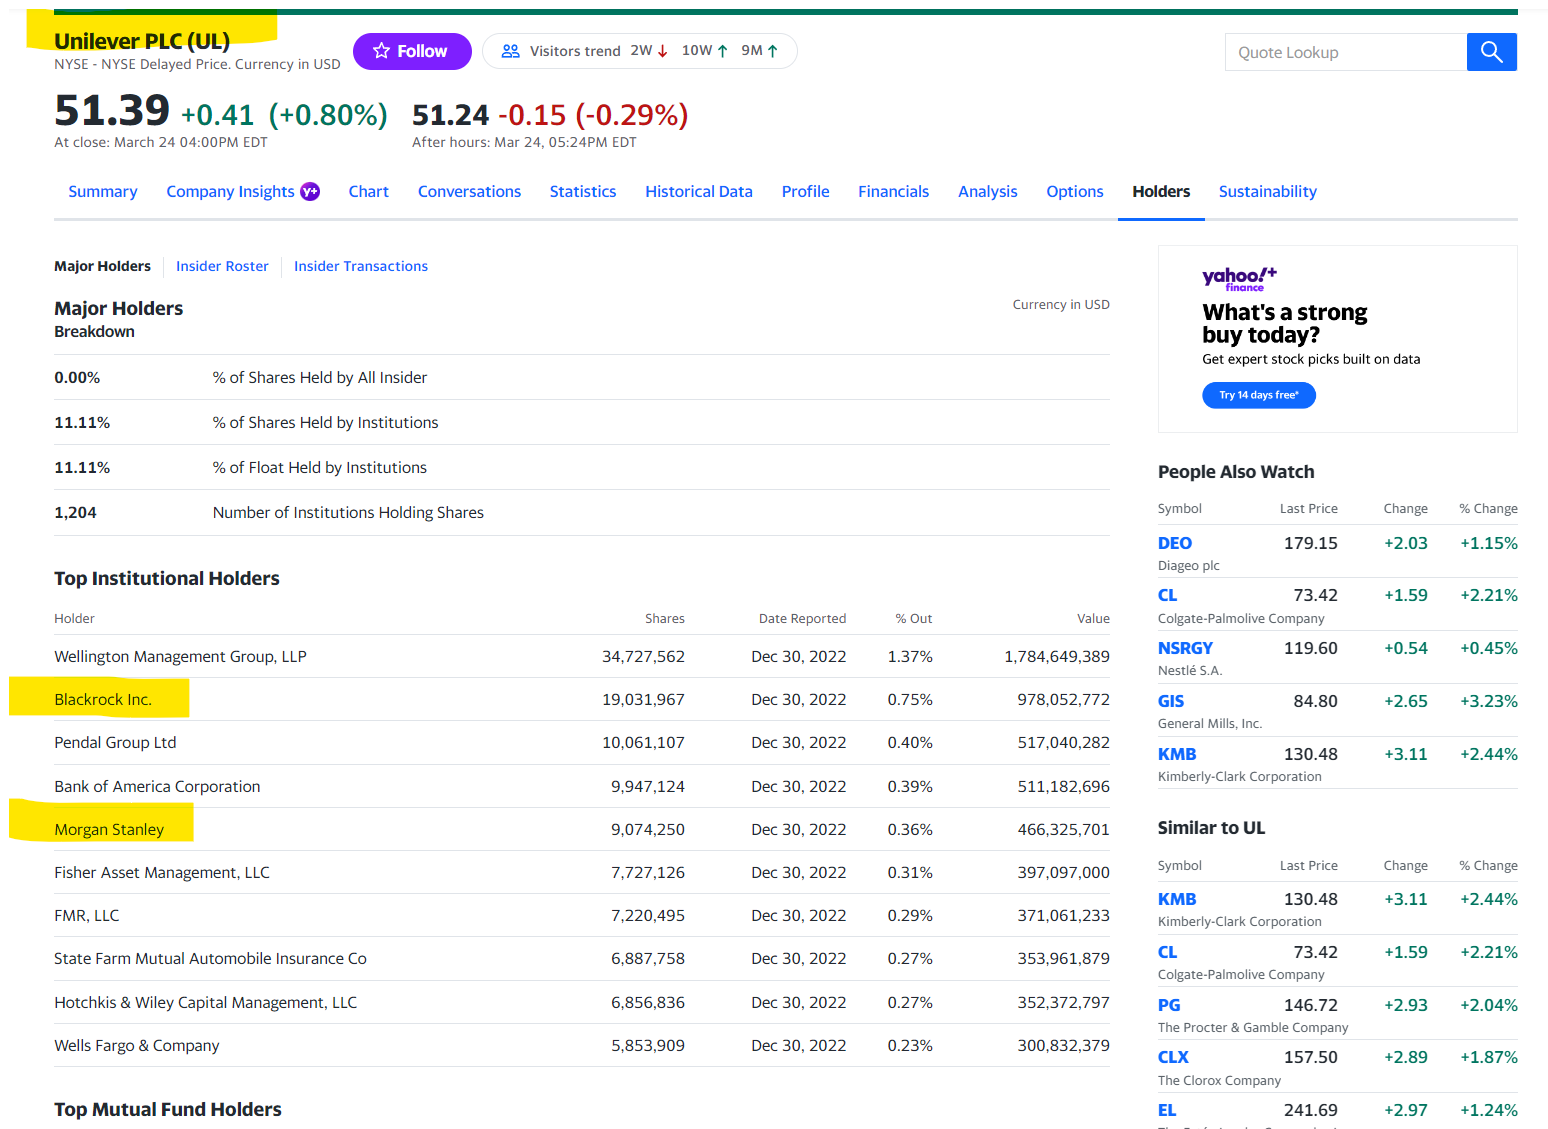This screenshot has height=1129, width=1548.
Task: Open the Sustainability tab
Action: [x=1267, y=191]
